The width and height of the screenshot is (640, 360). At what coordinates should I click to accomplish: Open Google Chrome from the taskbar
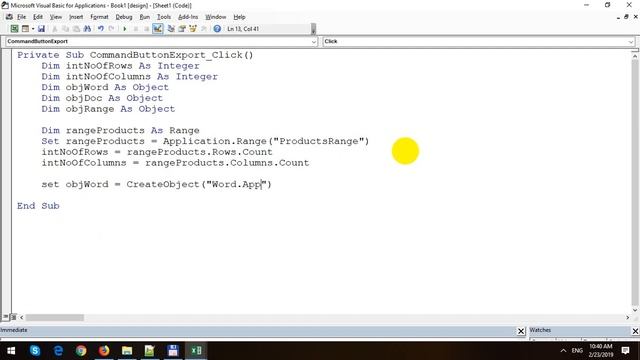tap(81, 351)
